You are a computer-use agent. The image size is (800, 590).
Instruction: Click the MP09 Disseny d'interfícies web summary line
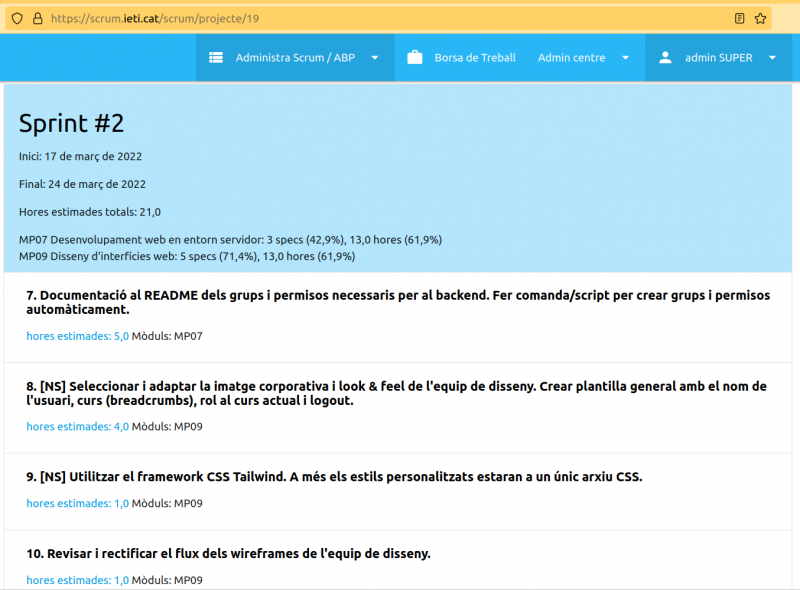pyautogui.click(x=187, y=256)
